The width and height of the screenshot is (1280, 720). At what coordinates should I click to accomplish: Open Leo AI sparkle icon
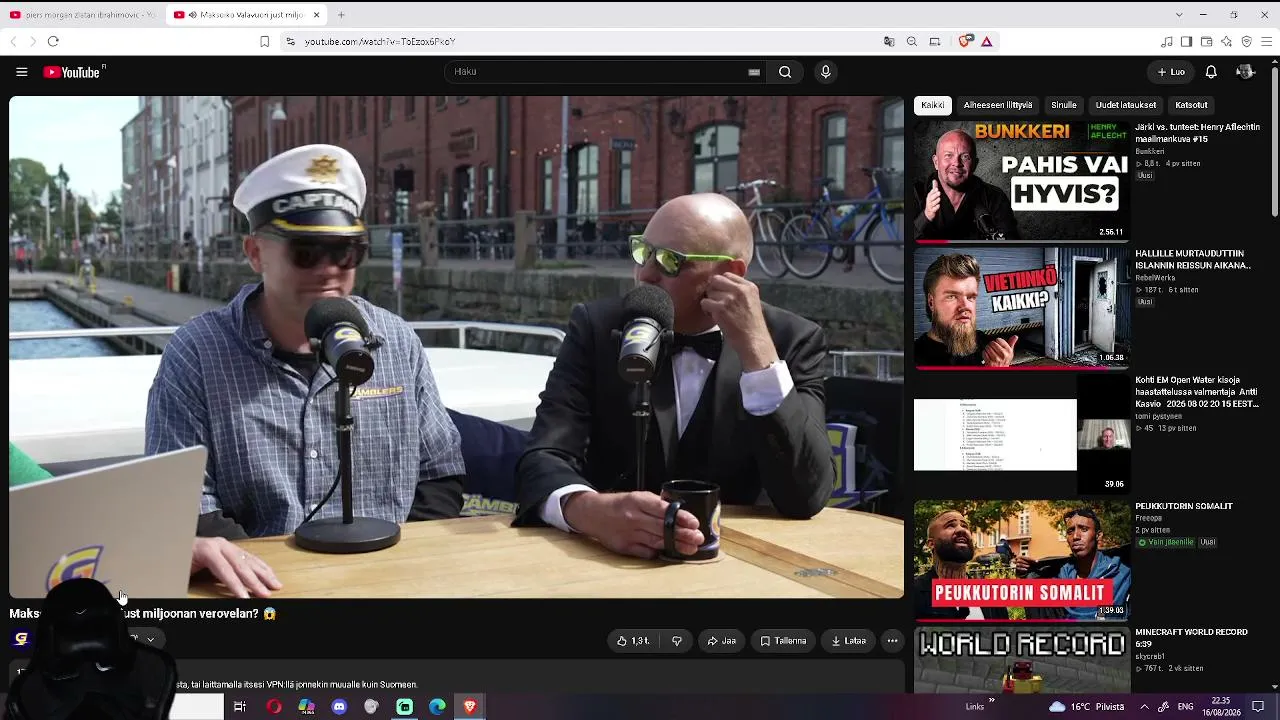click(1226, 41)
